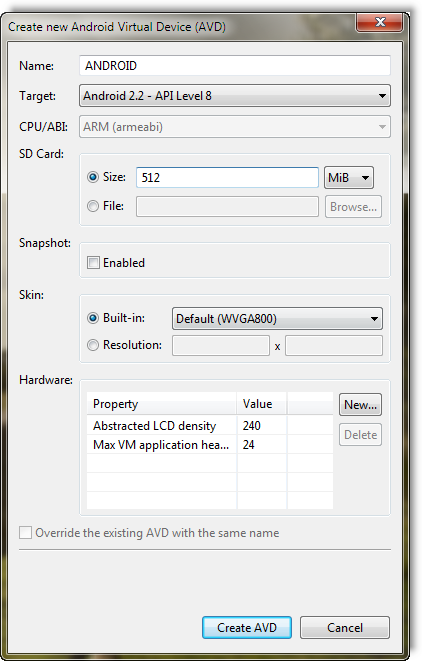The width and height of the screenshot is (422, 661).
Task: Click the Value column header
Action: (x=262, y=404)
